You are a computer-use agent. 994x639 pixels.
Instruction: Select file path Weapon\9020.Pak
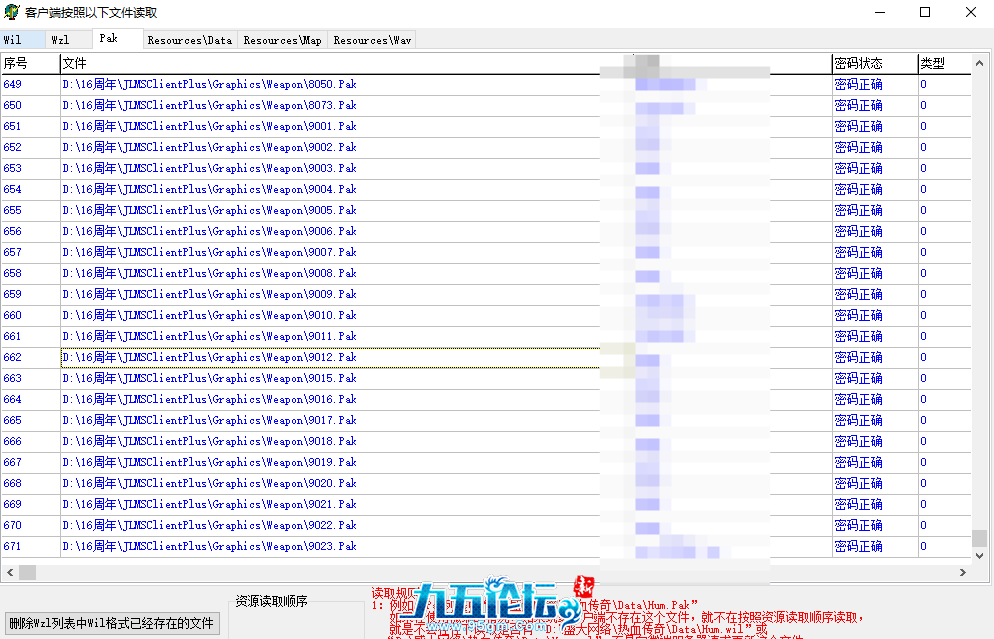pyautogui.click(x=209, y=483)
